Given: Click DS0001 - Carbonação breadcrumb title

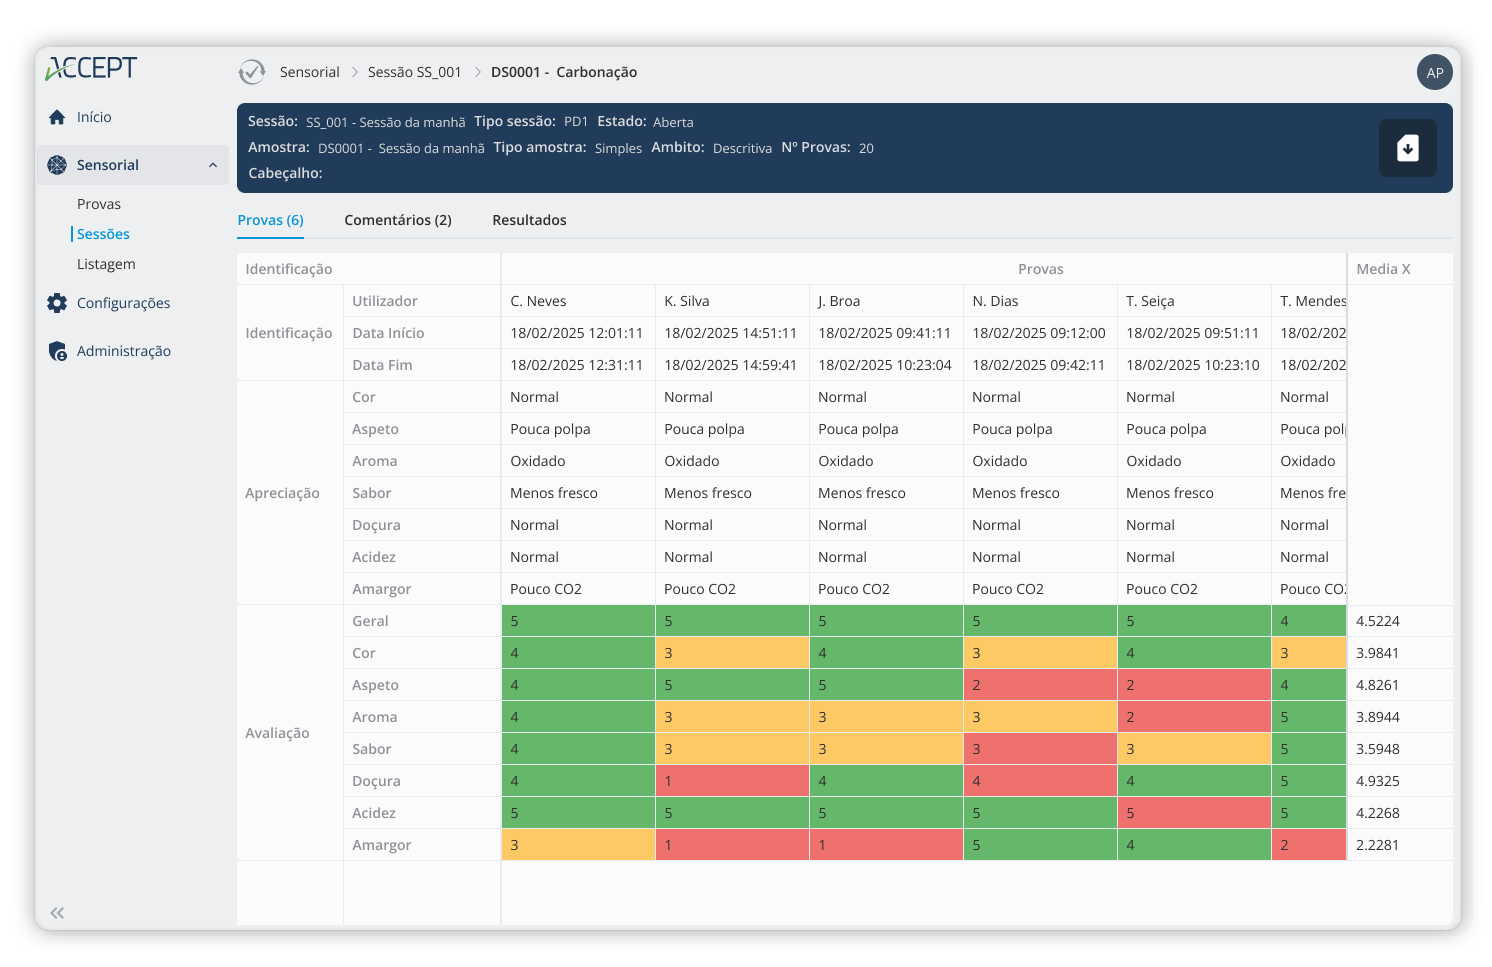Looking at the screenshot, I should 564,72.
